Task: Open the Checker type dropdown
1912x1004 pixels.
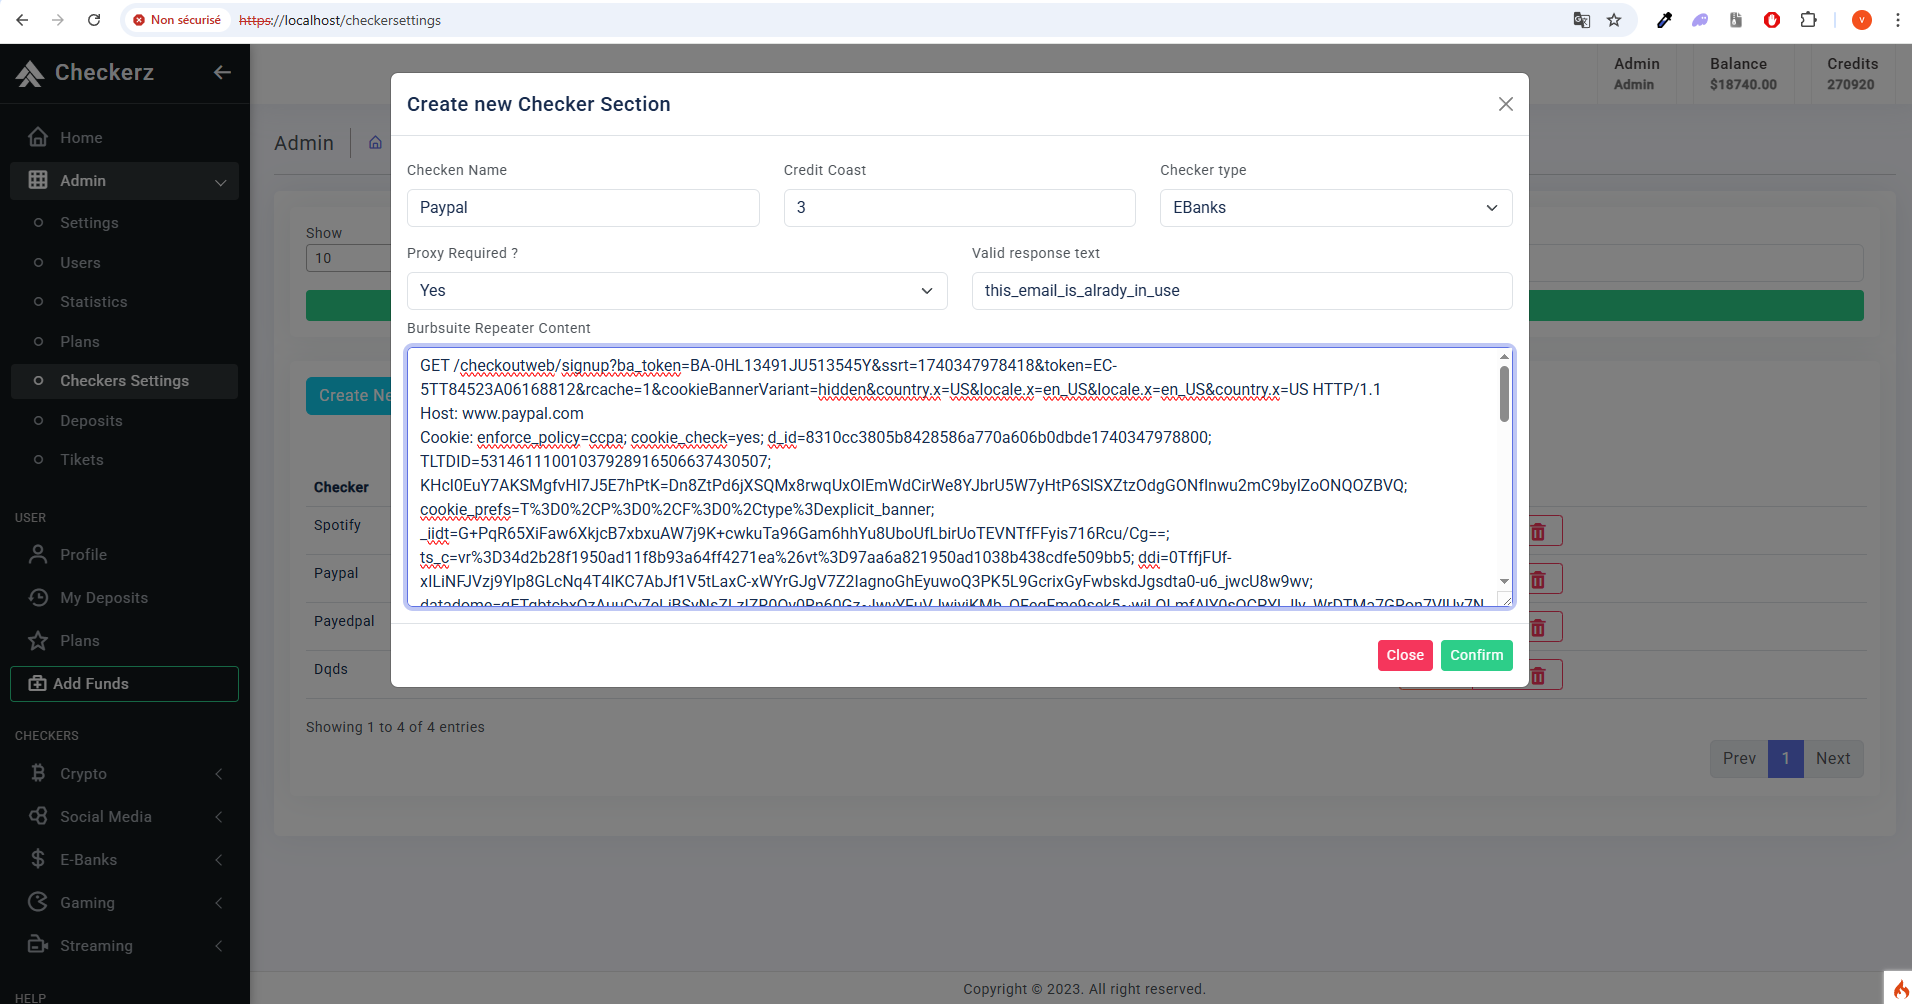Action: coord(1336,208)
